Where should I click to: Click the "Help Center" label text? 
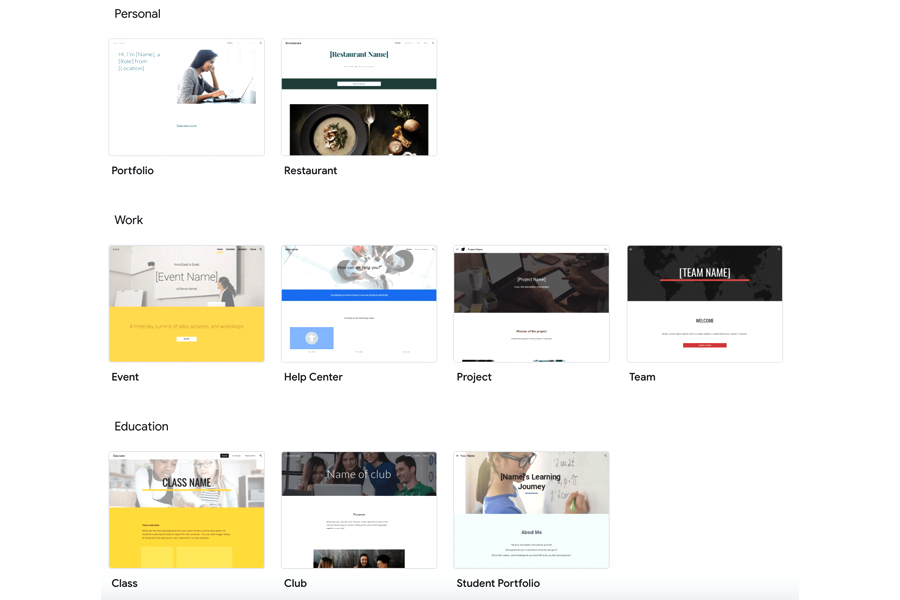point(313,377)
